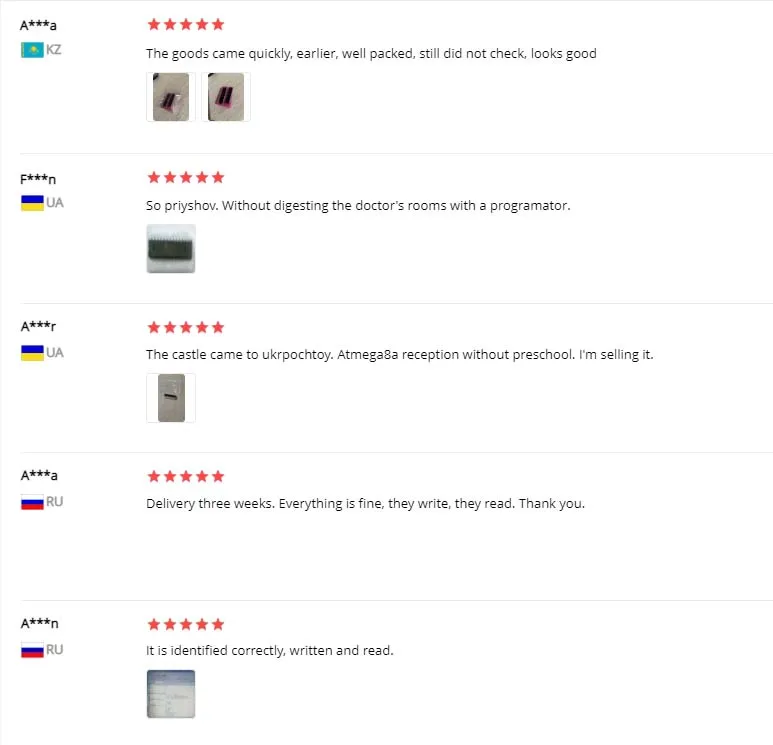Viewport: 773px width, 745px height.
Task: Open the photo attached to A***r's review
Action: 170,397
